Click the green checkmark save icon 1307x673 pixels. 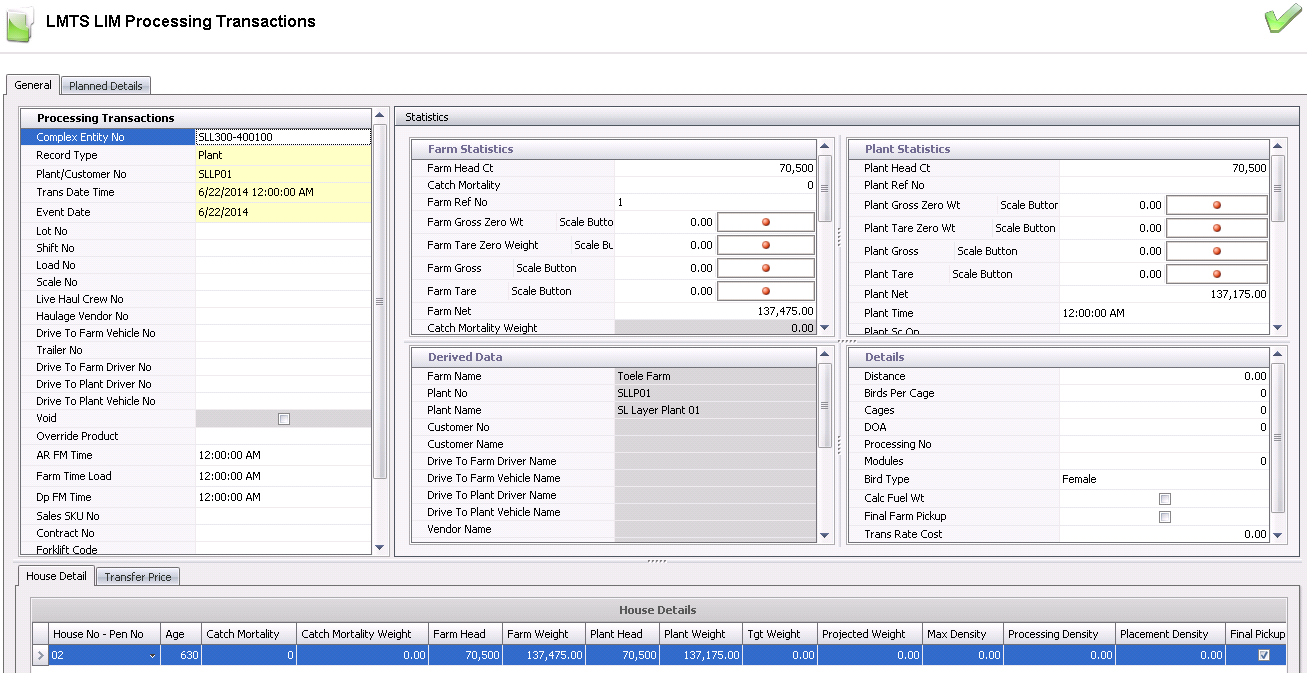(1282, 20)
